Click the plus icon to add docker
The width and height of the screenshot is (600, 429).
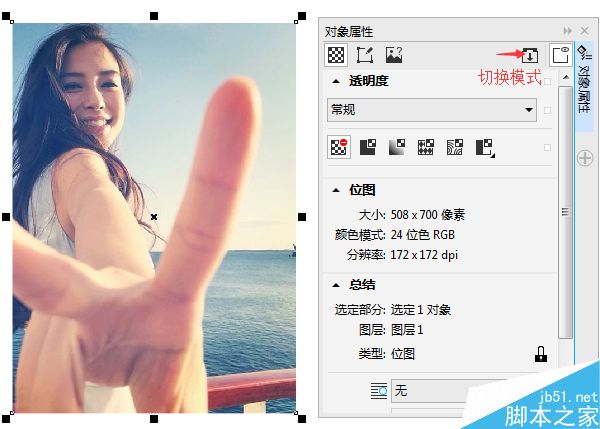tap(585, 158)
